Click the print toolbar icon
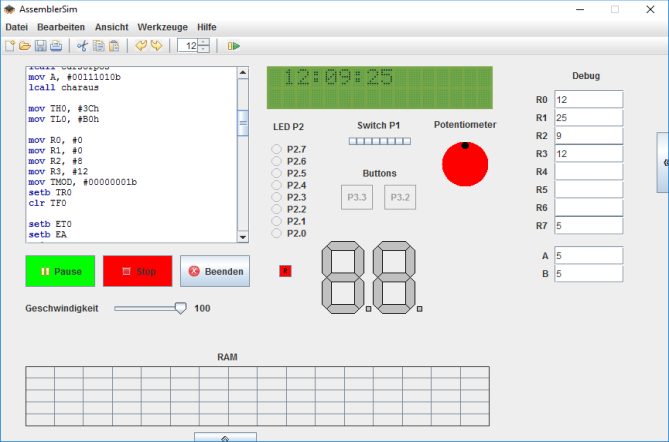The width and height of the screenshot is (669, 442). pos(56,46)
